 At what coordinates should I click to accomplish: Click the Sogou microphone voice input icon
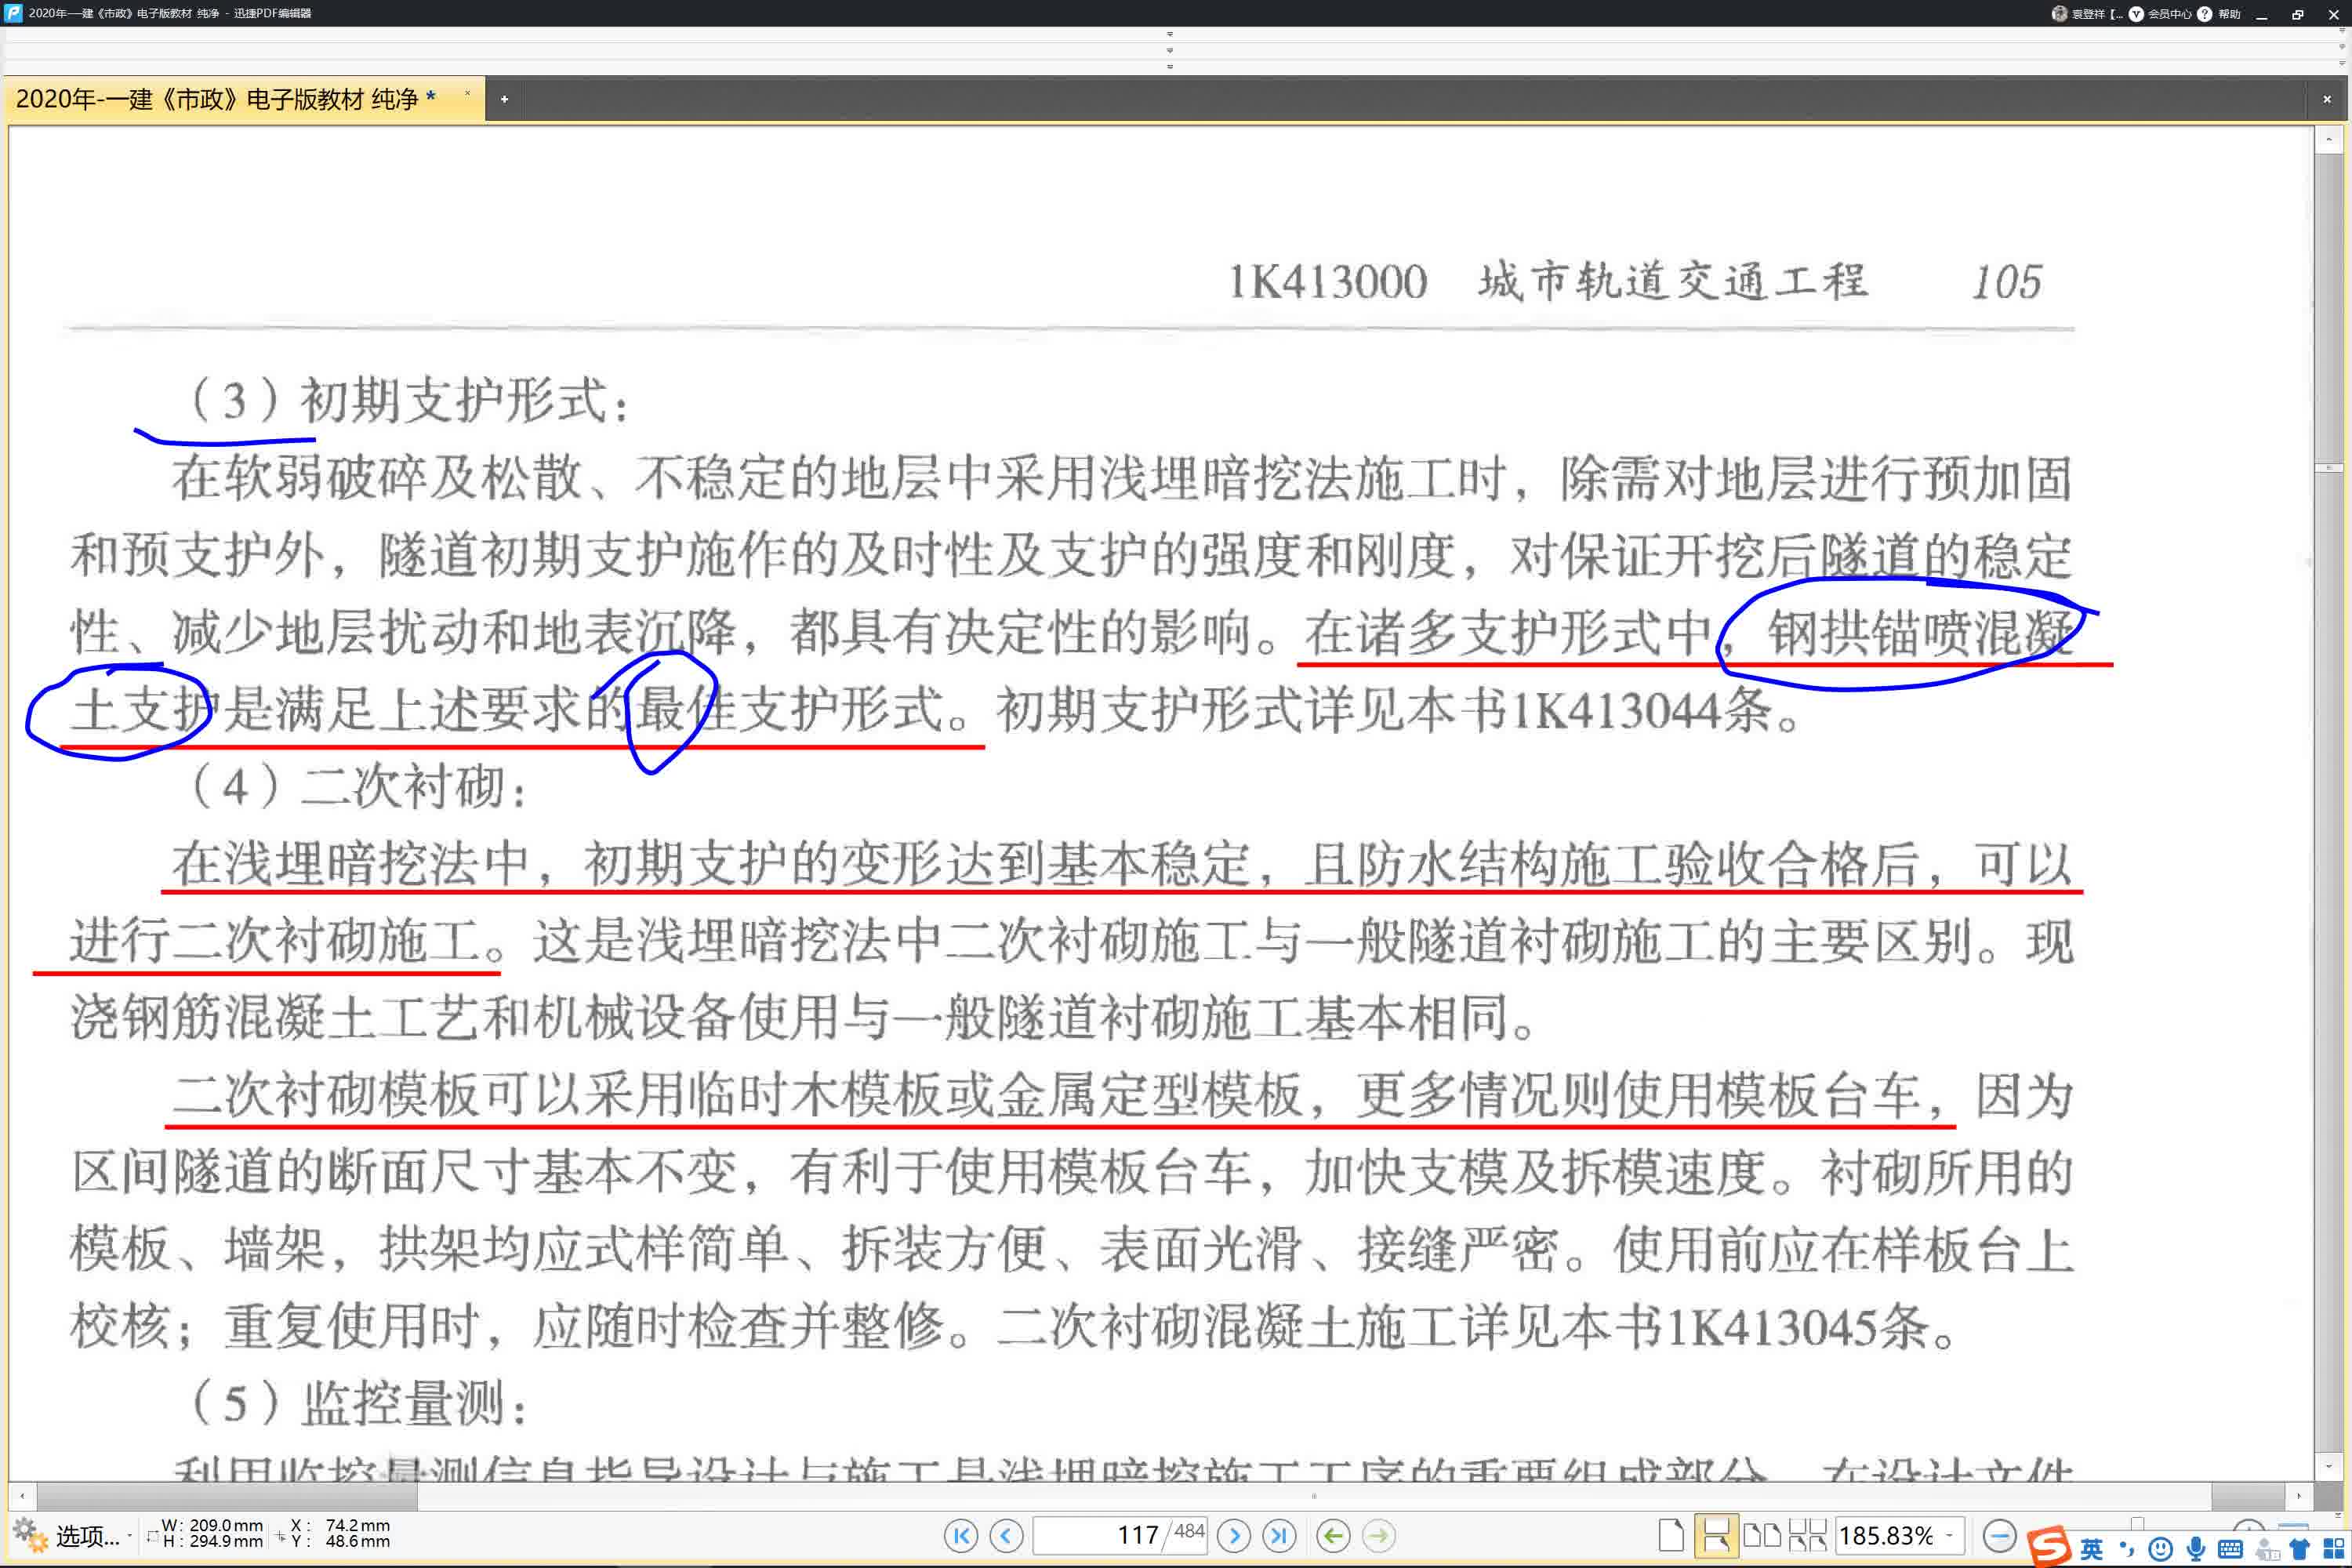pyautogui.click(x=2195, y=1549)
